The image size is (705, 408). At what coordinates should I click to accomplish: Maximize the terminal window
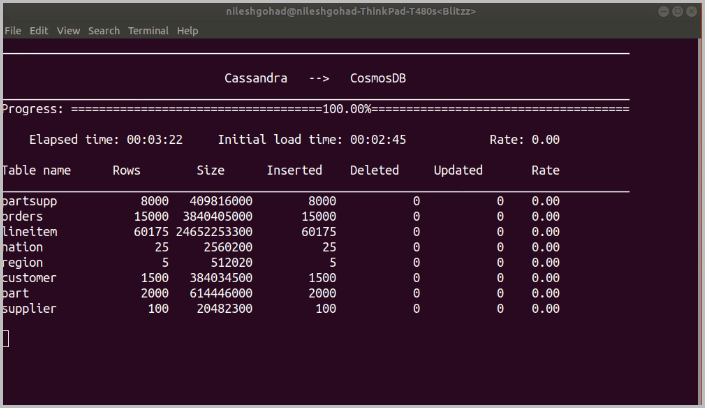pyautogui.click(x=678, y=12)
